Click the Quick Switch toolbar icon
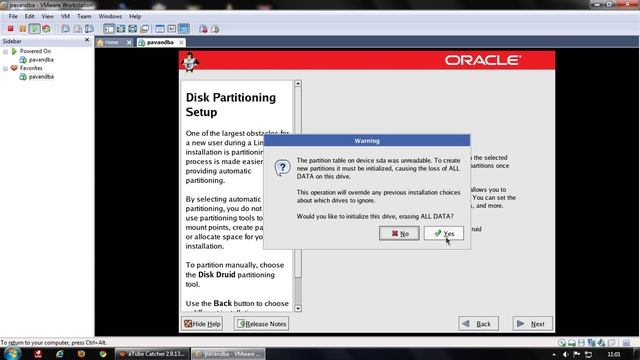The width and height of the screenshot is (640, 360). point(121,29)
